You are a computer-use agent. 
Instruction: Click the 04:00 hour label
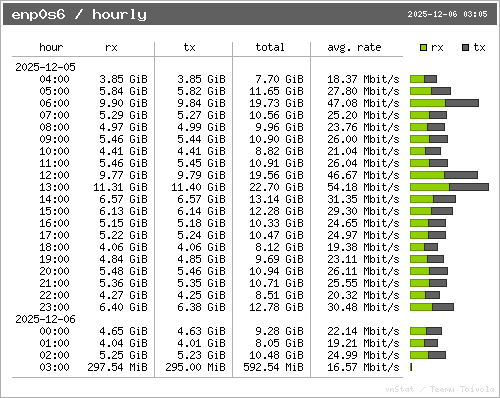[x=54, y=79]
